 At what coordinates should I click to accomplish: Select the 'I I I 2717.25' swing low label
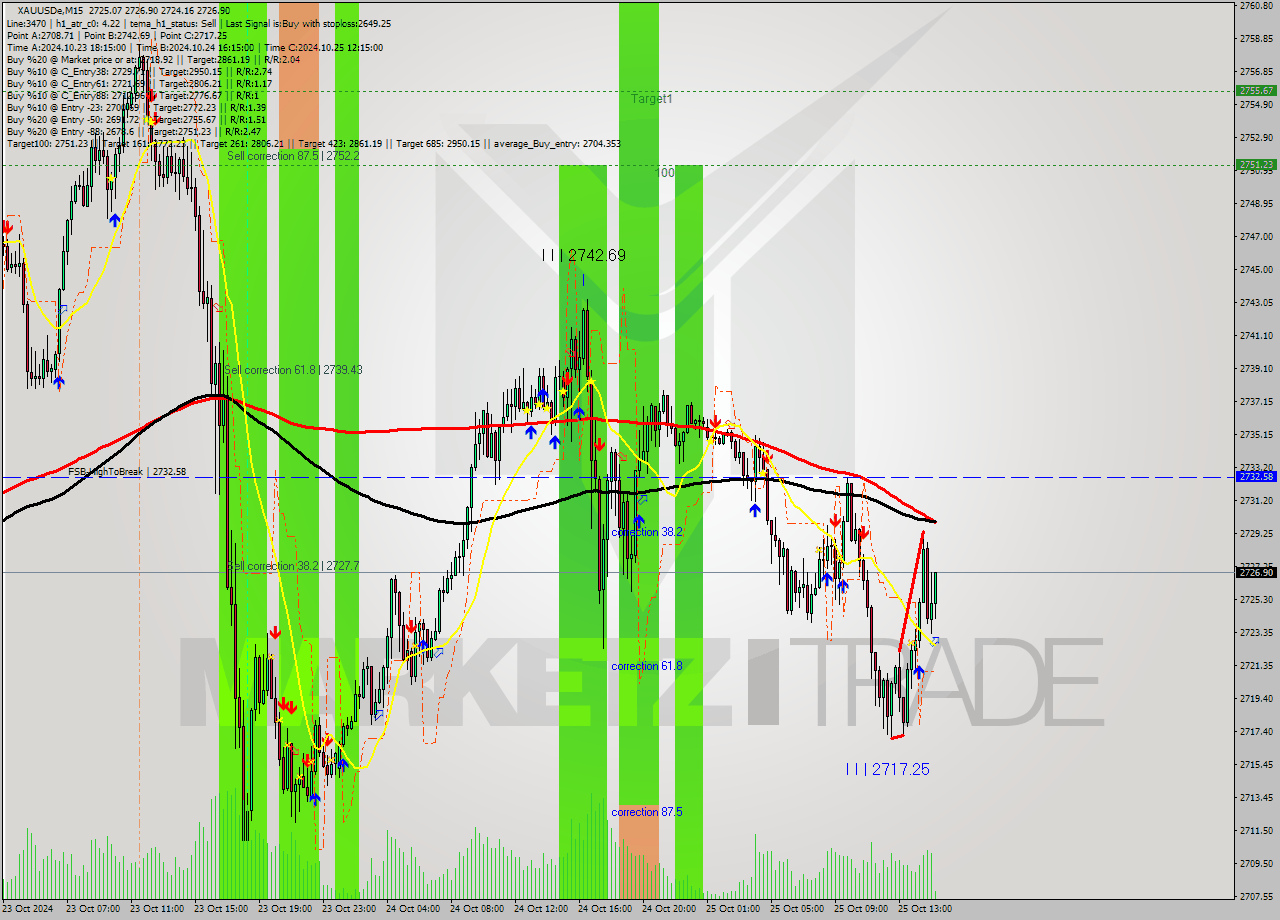[x=887, y=769]
